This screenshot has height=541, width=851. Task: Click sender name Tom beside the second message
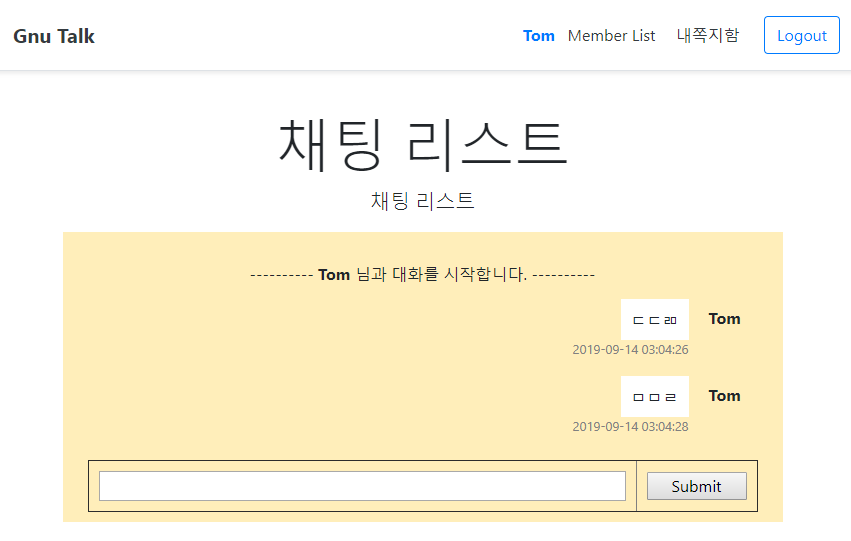pyautogui.click(x=724, y=396)
